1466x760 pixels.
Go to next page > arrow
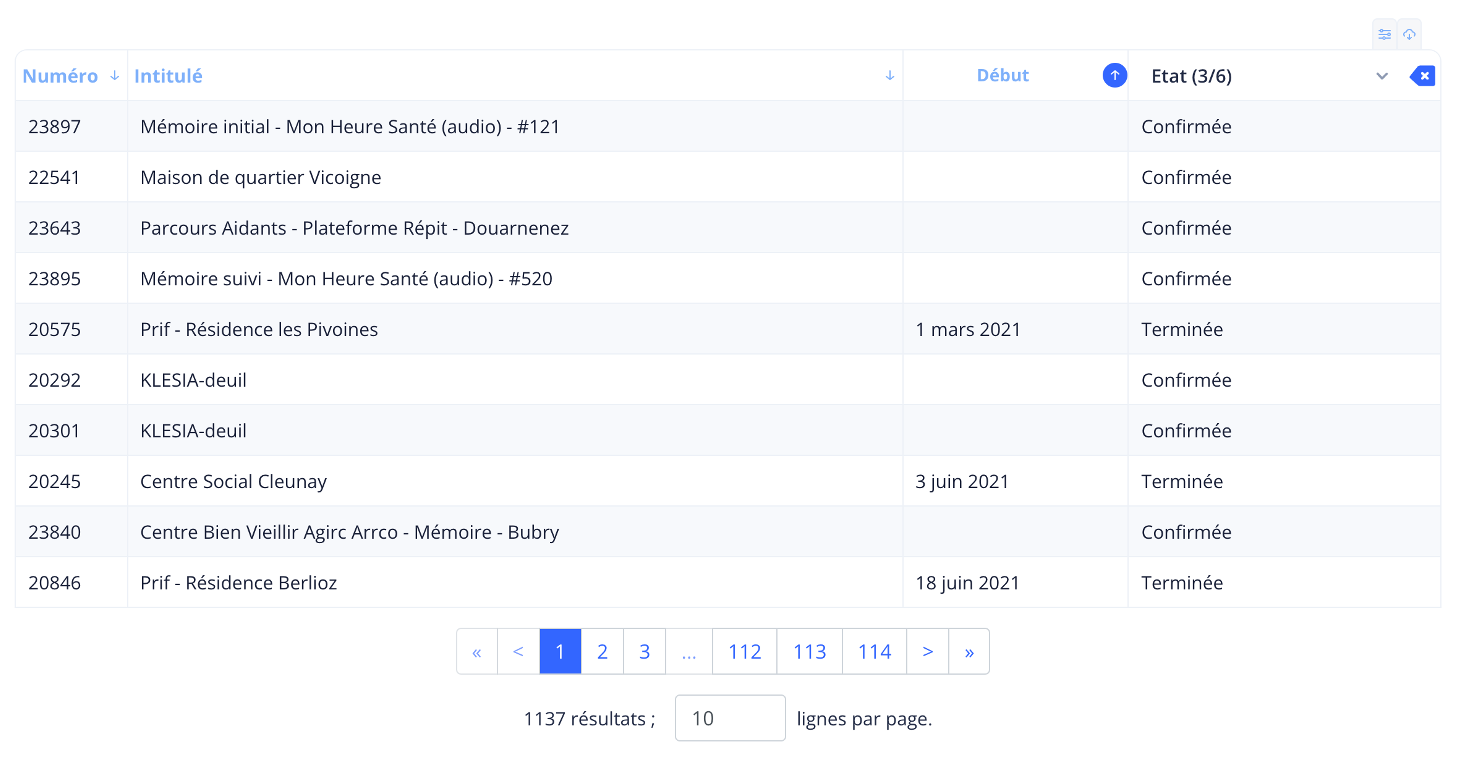point(927,652)
